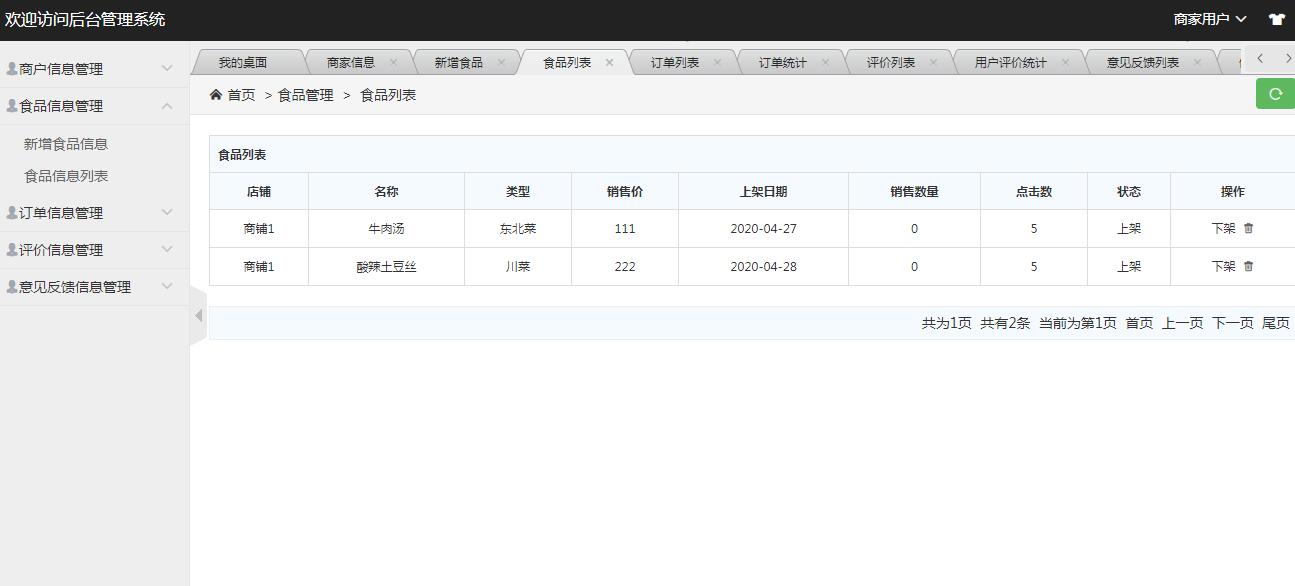Click the 尾页 pagination link
The height and width of the screenshot is (586, 1295).
(x=1276, y=323)
